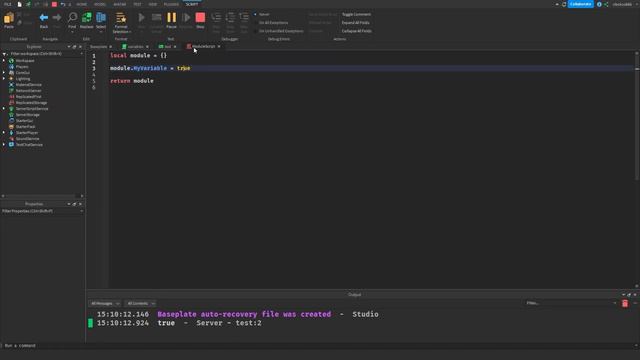Expand the TextChatService tree node
The width and height of the screenshot is (640, 360).
pos(4,144)
